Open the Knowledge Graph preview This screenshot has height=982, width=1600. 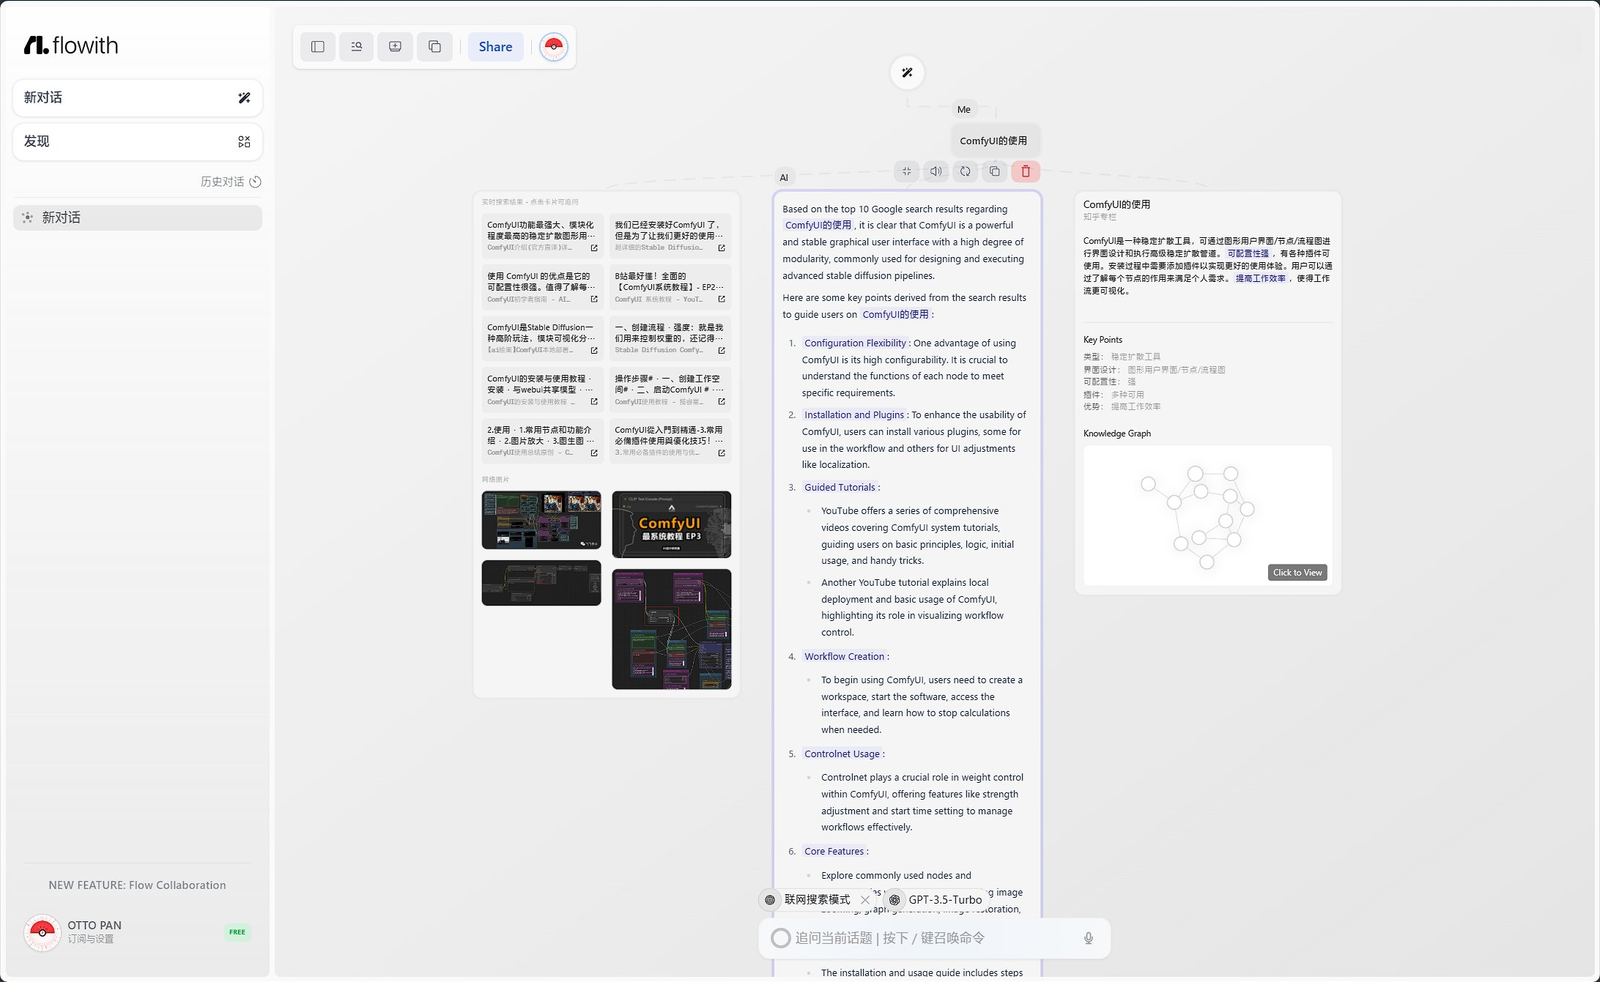(x=1207, y=515)
